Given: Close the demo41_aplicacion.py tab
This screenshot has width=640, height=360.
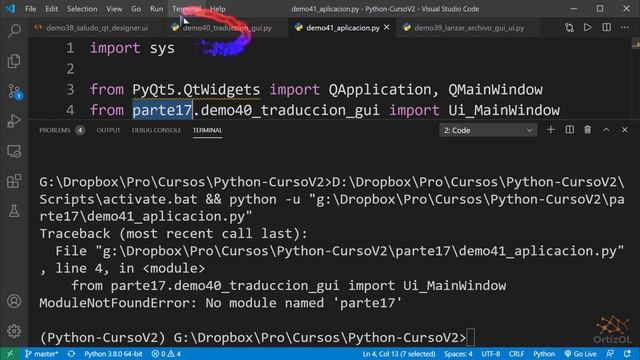Looking at the screenshot, I should (x=387, y=27).
